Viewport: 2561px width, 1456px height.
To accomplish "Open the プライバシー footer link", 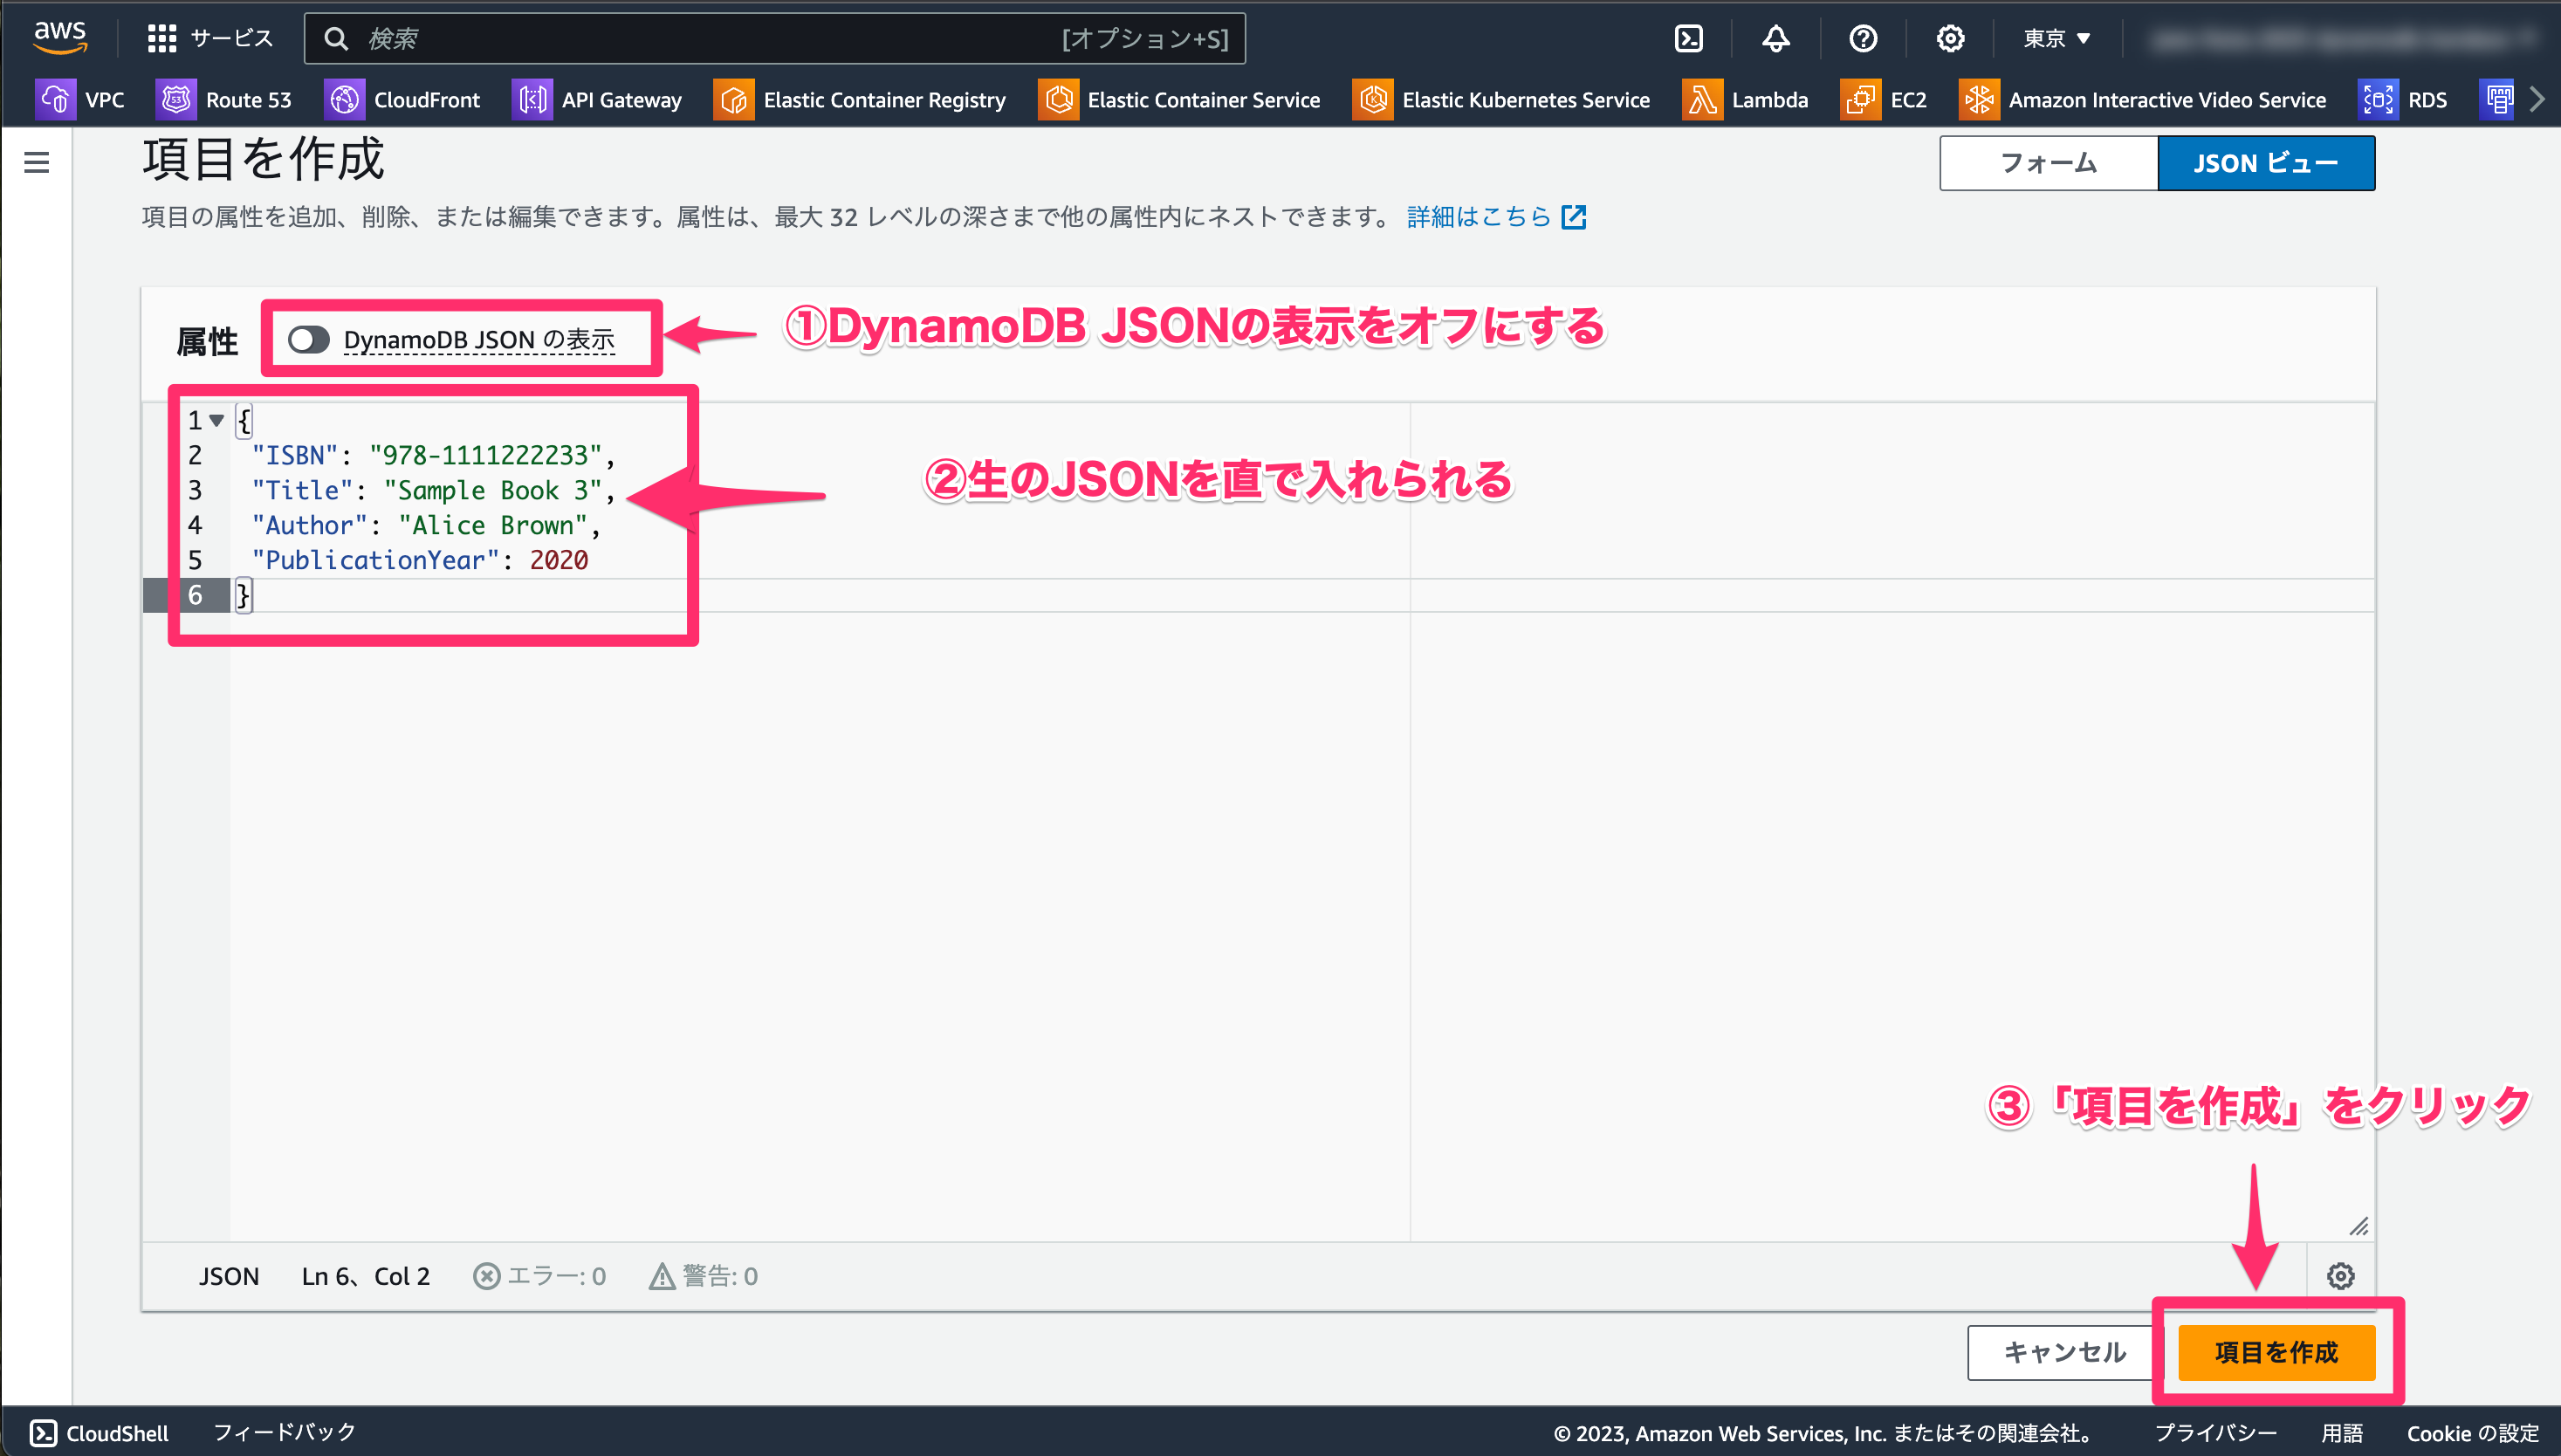I will (2216, 1433).
